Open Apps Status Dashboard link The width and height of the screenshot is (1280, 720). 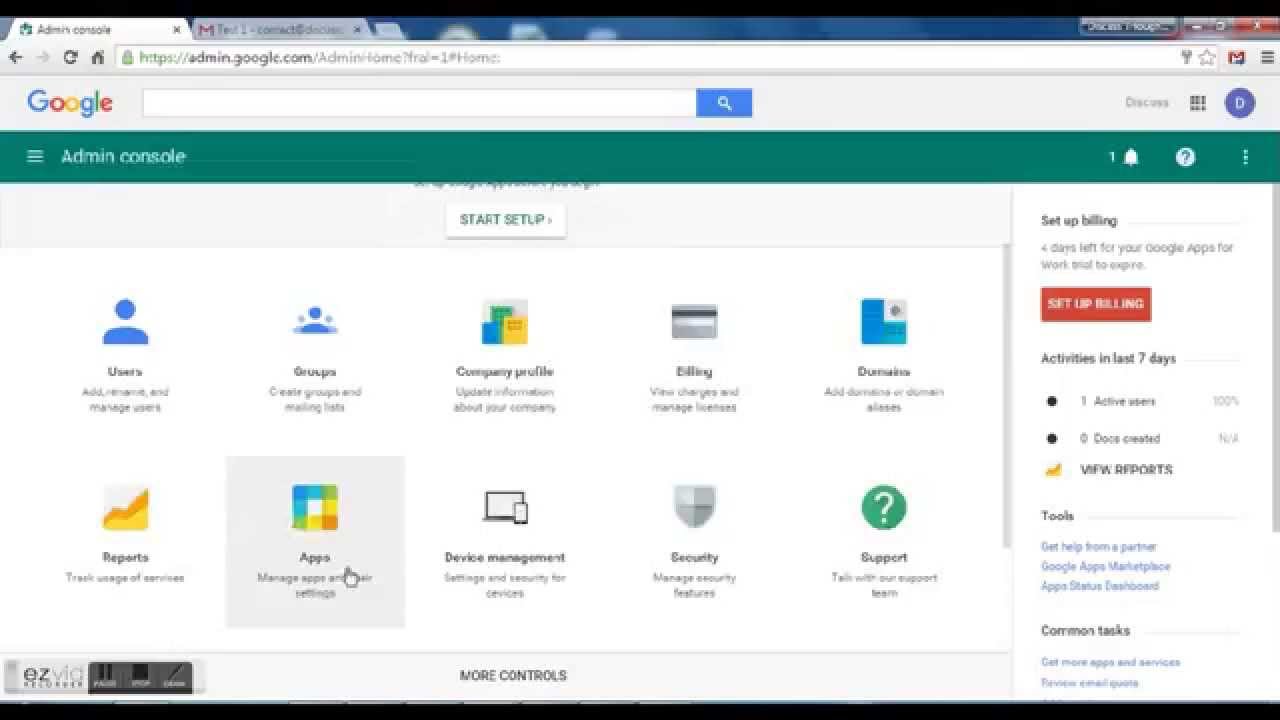(x=1099, y=586)
